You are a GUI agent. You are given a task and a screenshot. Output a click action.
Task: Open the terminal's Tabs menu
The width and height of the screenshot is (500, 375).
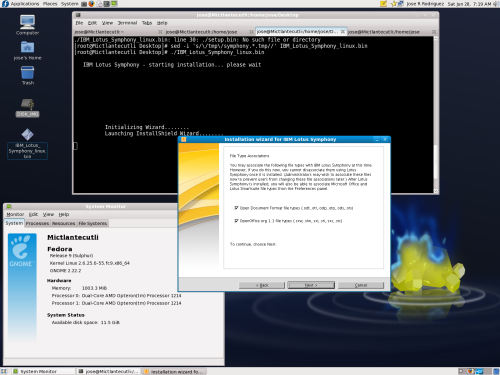147,23
